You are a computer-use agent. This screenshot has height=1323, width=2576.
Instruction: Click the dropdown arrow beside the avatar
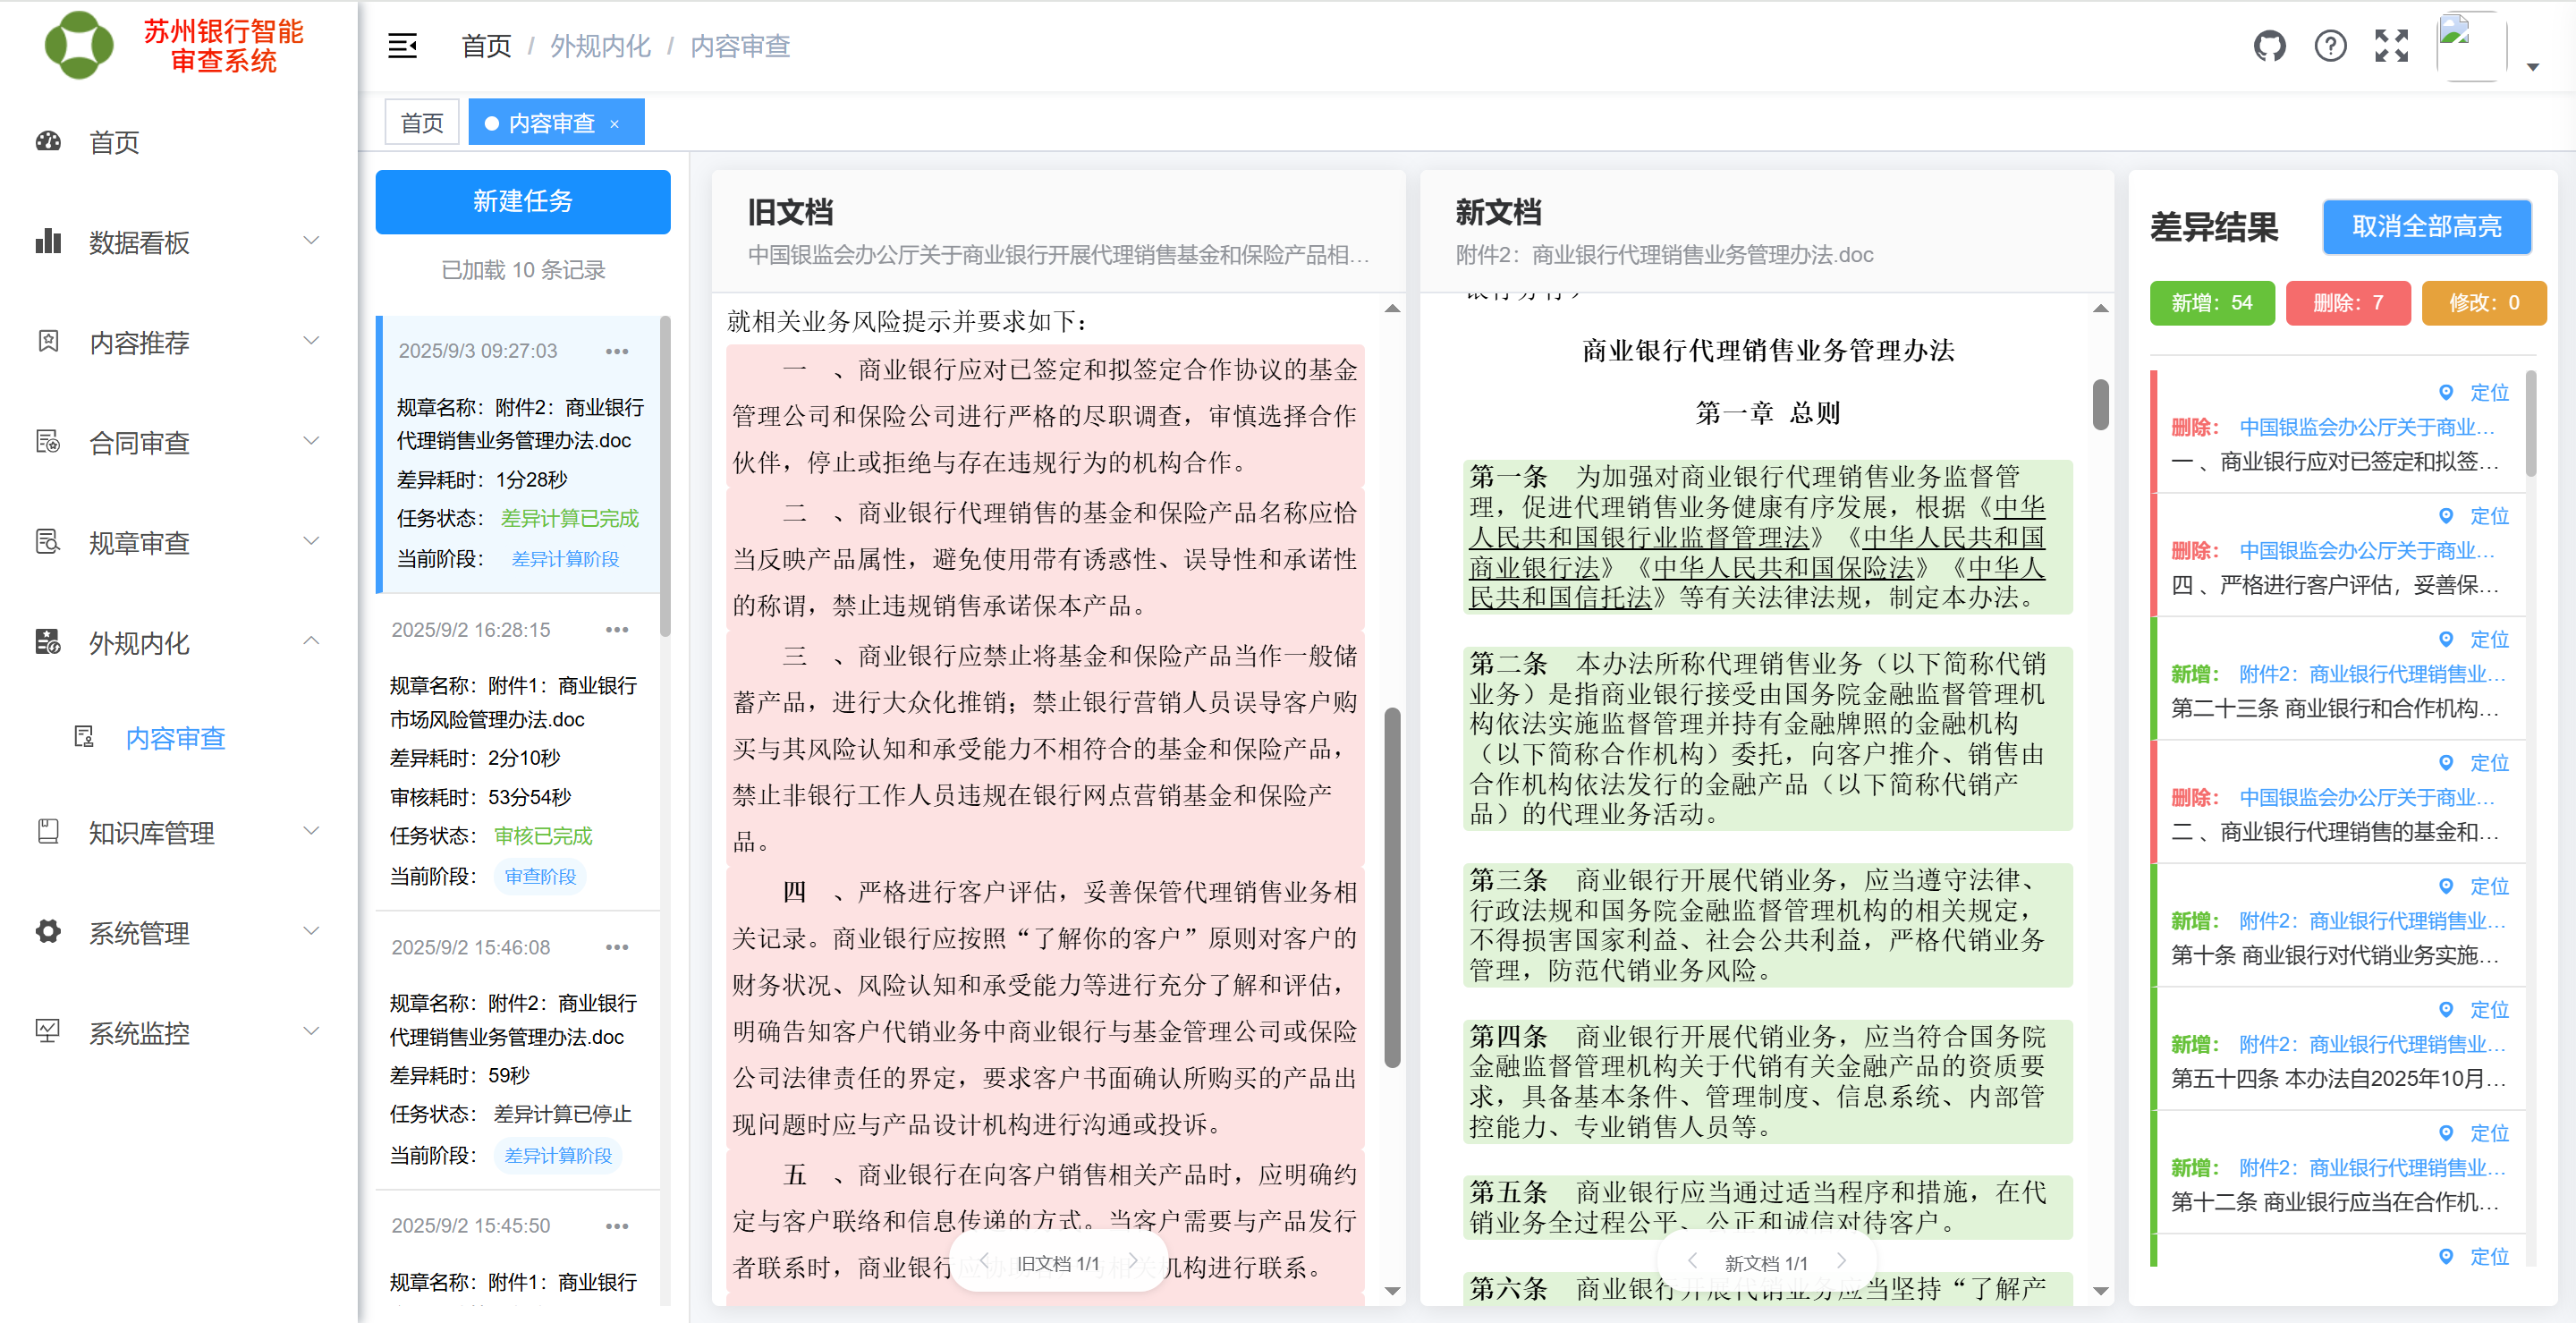[x=2533, y=67]
